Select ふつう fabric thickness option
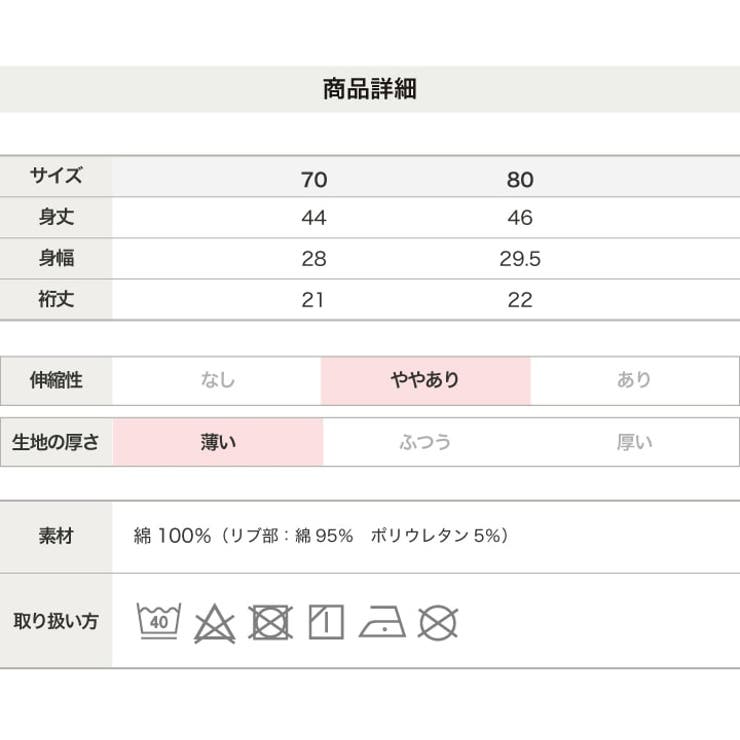The image size is (740, 740). (425, 442)
